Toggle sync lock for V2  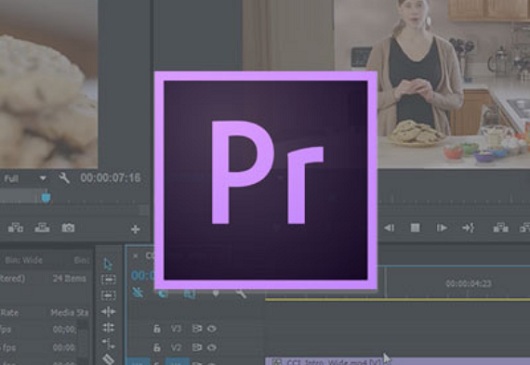click(x=197, y=347)
